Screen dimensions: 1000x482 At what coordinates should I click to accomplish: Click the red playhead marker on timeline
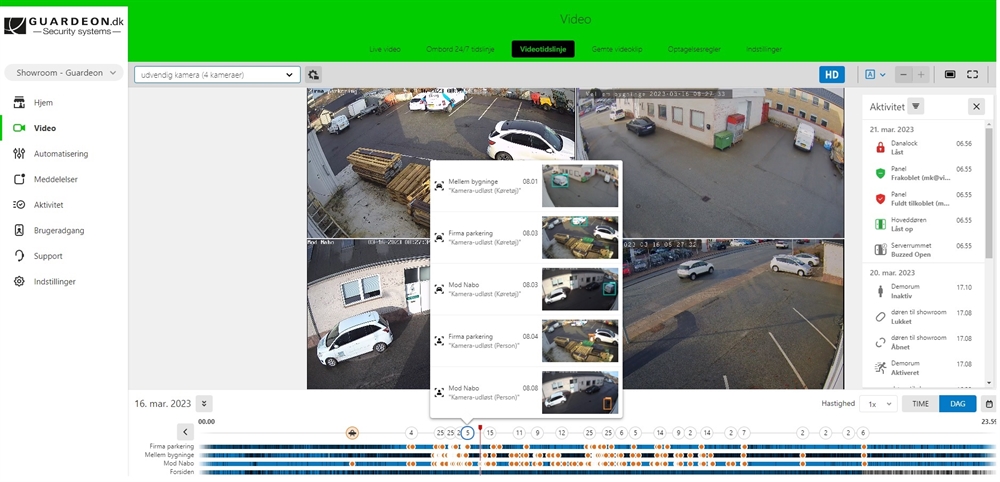pyautogui.click(x=480, y=428)
